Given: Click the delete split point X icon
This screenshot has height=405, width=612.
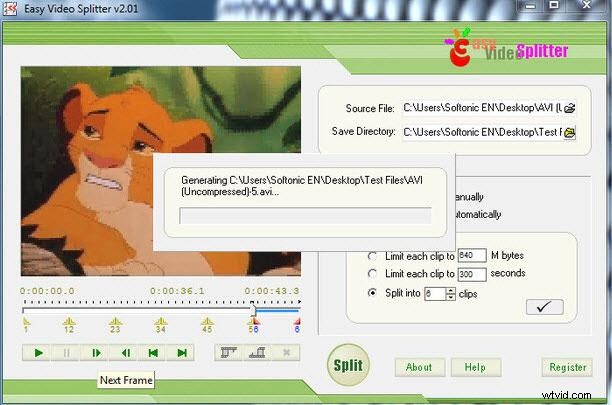Looking at the screenshot, I should [x=286, y=353].
